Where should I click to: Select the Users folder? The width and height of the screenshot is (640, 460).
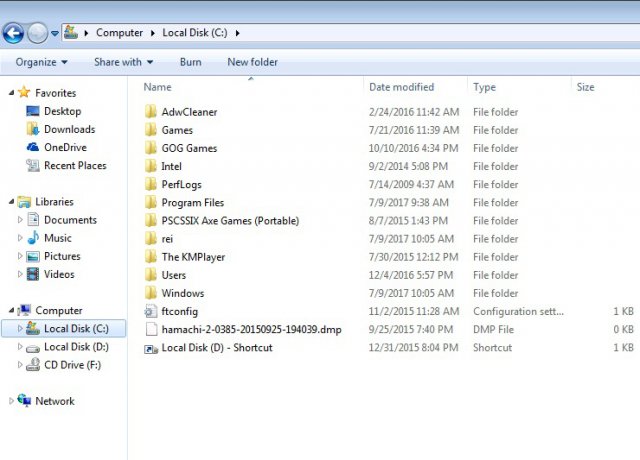(173, 275)
